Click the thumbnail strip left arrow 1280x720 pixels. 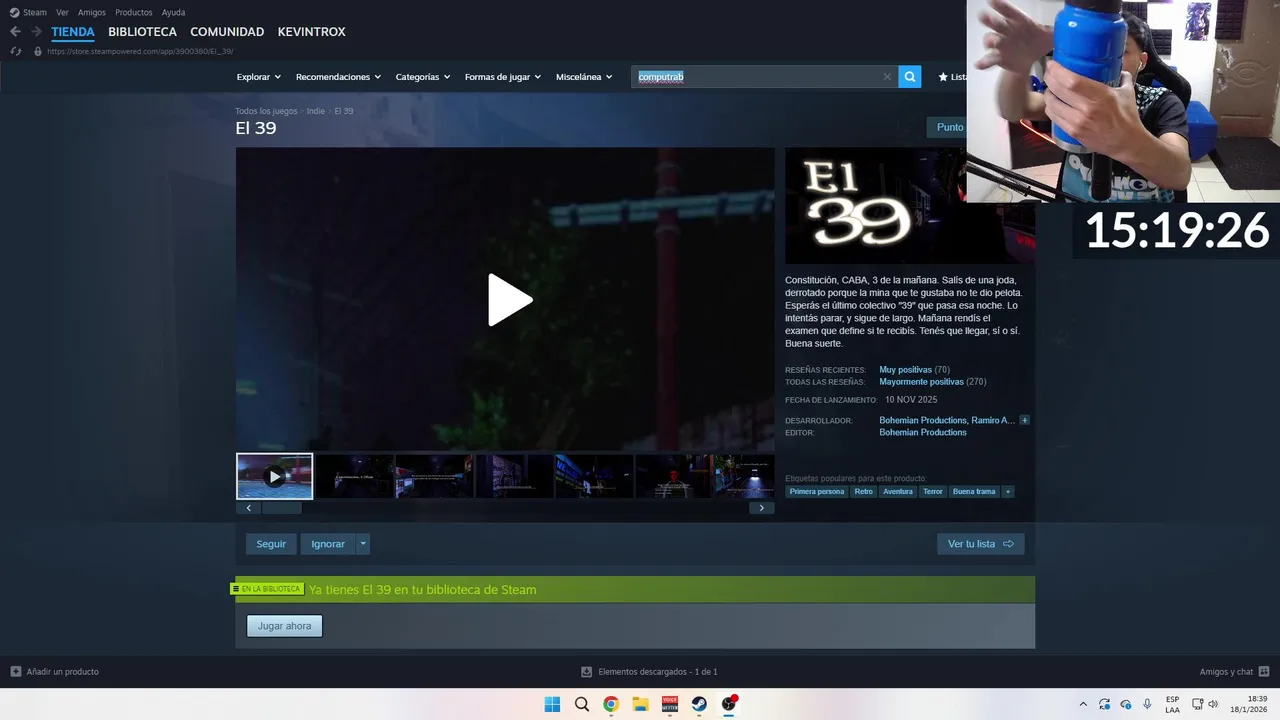(248, 508)
